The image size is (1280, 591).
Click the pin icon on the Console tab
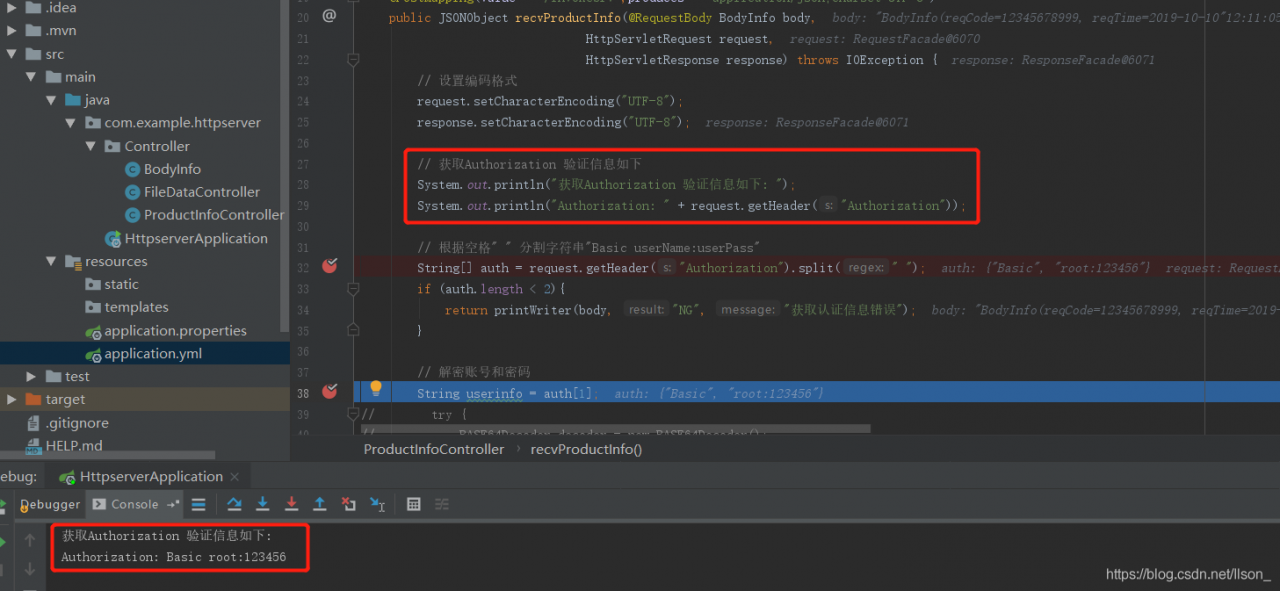[x=173, y=504]
